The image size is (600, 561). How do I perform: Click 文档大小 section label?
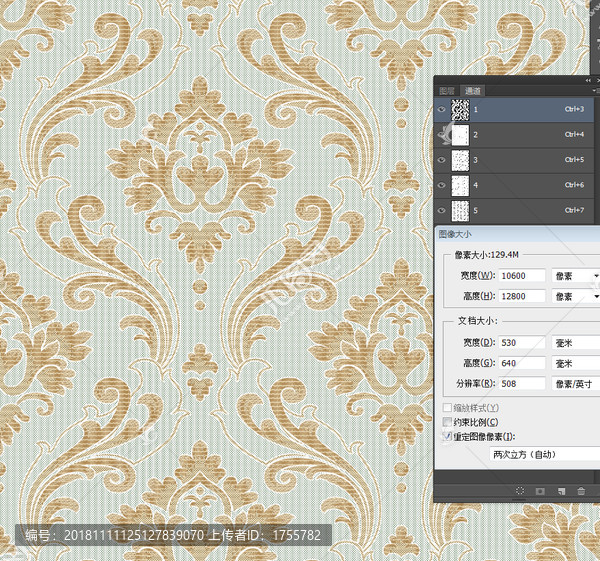point(478,321)
